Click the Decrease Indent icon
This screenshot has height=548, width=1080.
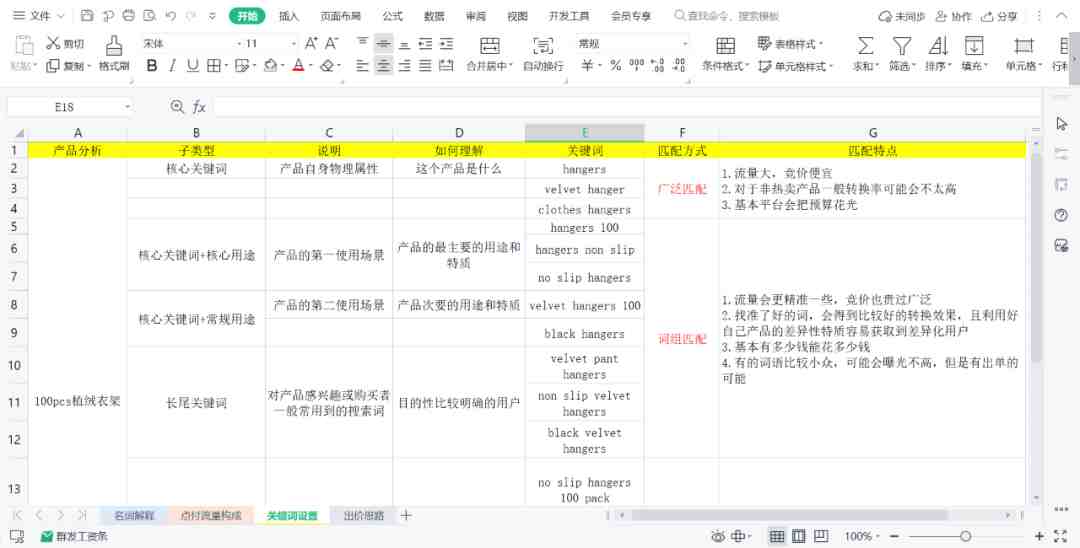(x=426, y=43)
